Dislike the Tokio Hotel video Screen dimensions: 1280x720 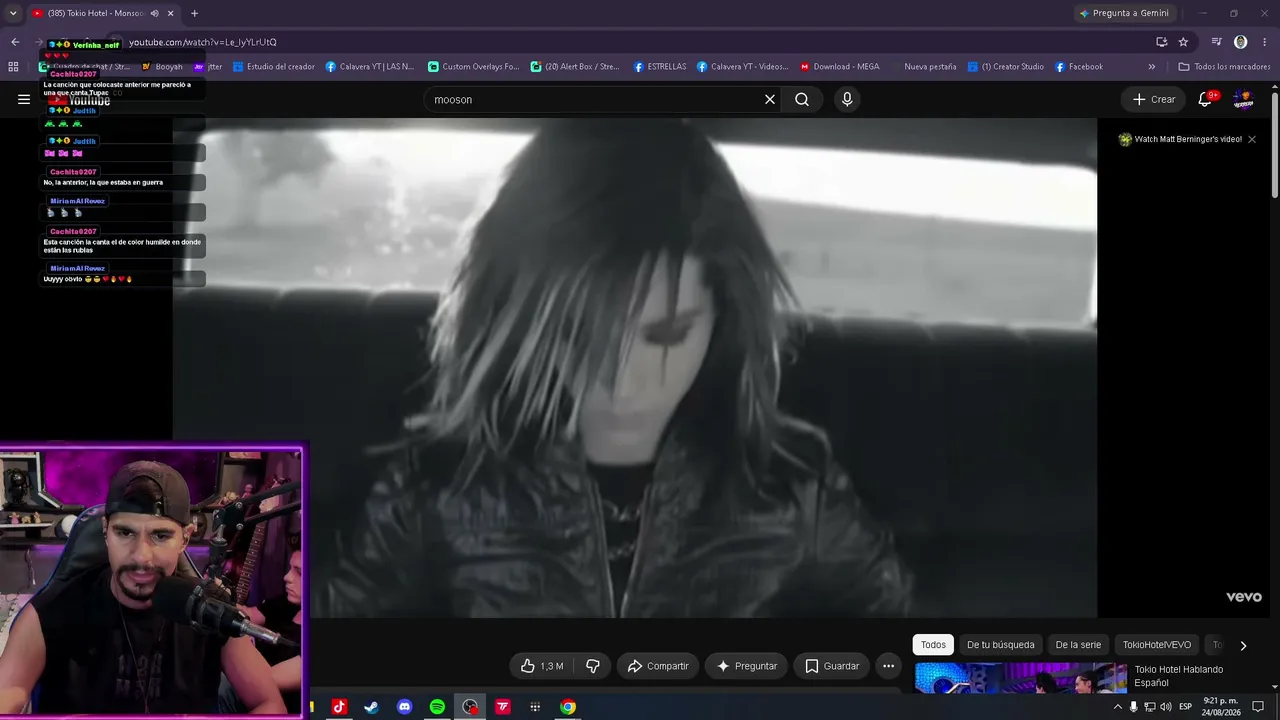(x=593, y=666)
